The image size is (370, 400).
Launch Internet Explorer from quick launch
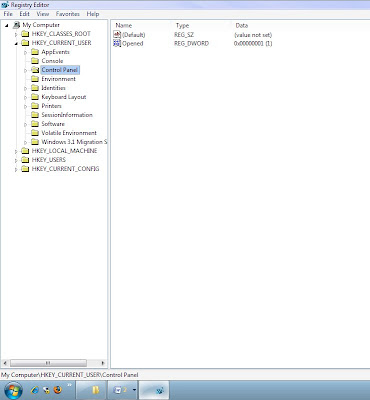35,390
